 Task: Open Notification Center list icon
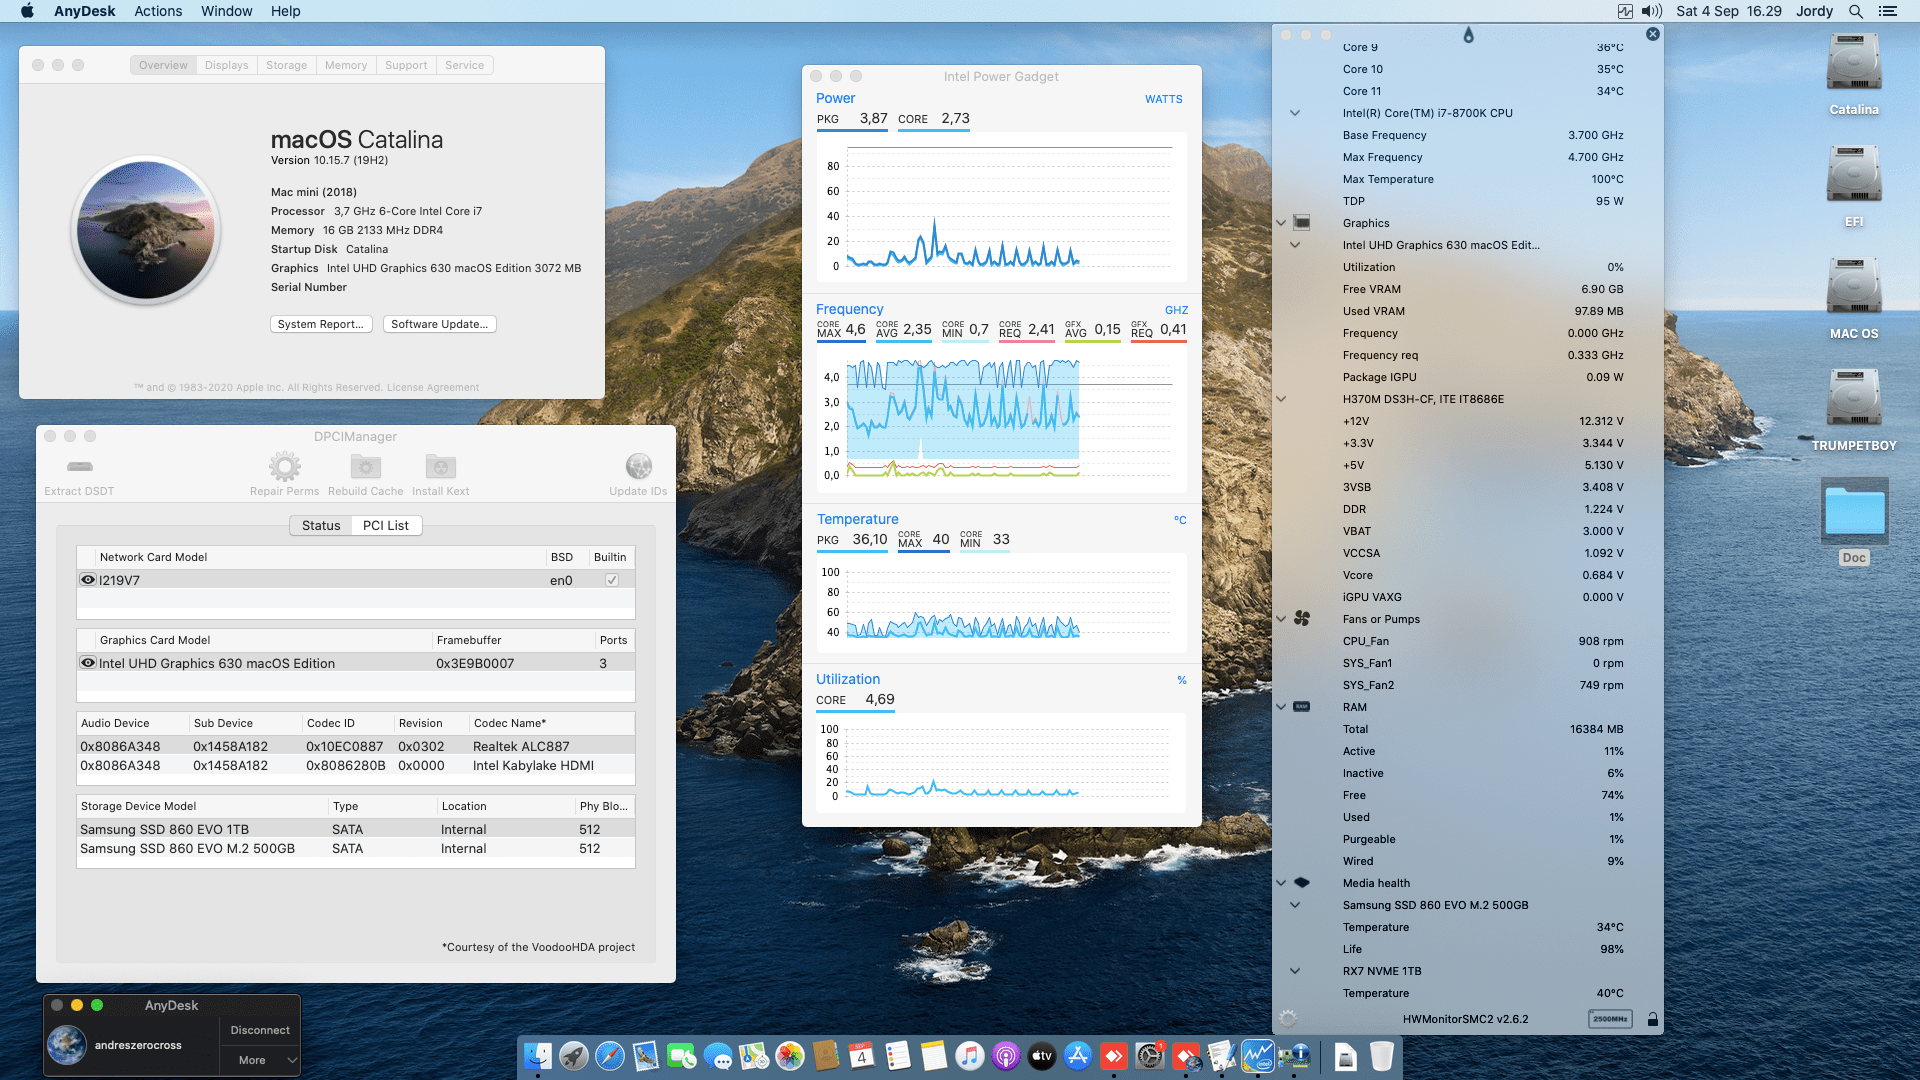(1888, 11)
